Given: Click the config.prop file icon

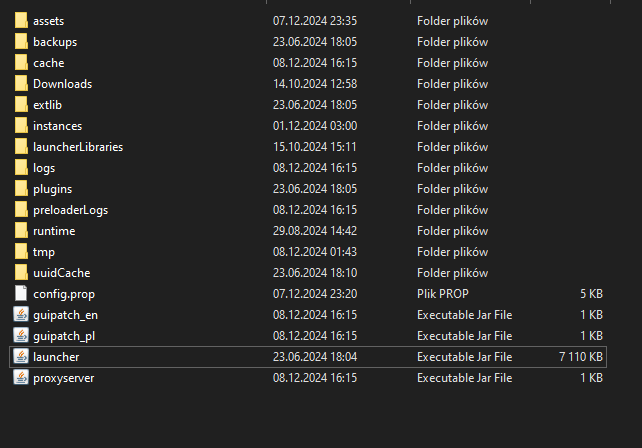Looking at the screenshot, I should 22,294.
